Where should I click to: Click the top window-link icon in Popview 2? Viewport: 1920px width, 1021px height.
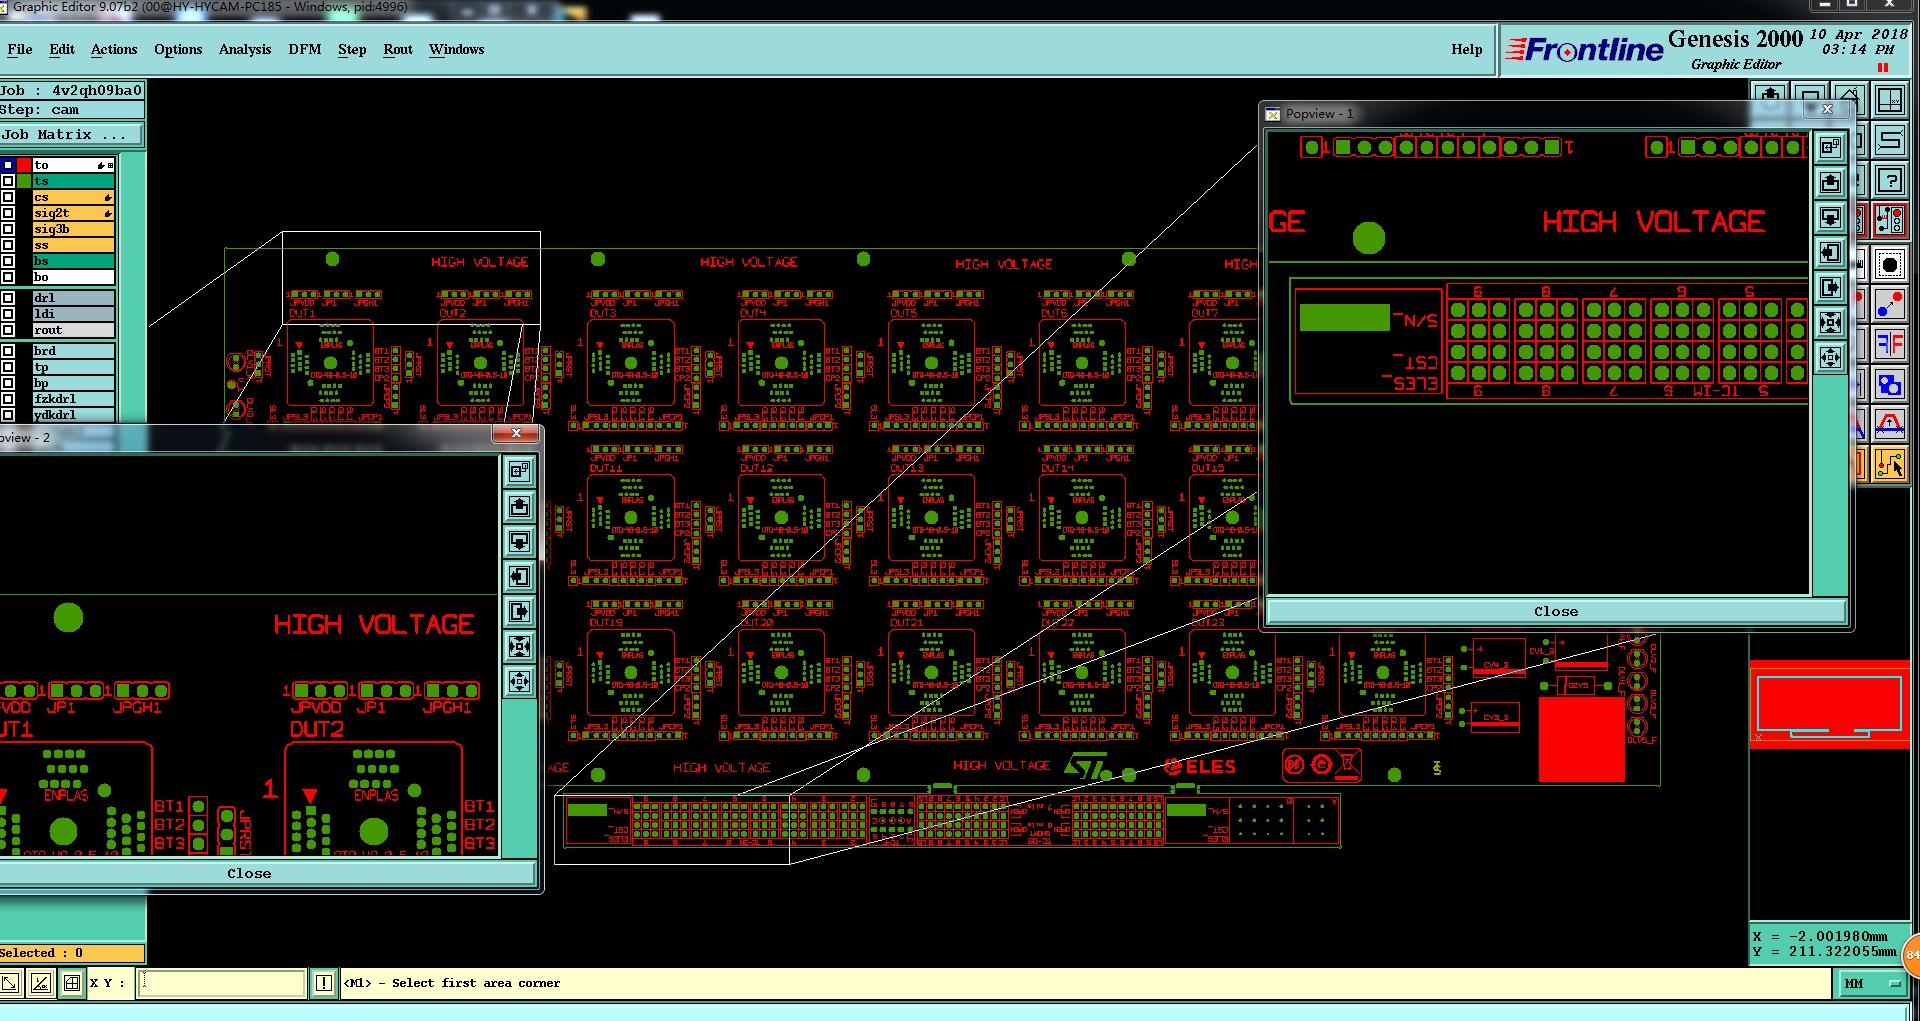519,471
